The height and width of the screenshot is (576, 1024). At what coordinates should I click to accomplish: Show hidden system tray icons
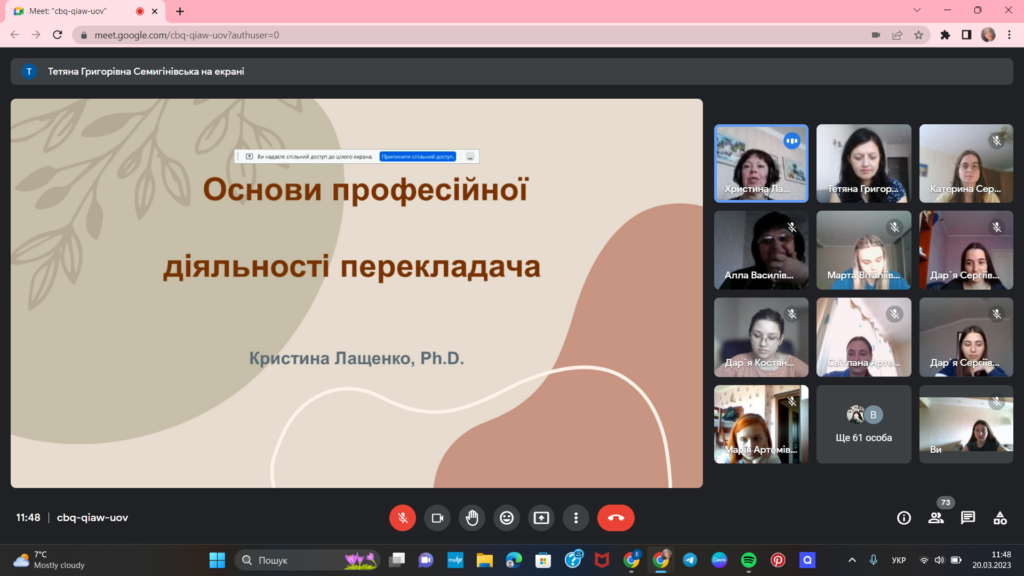pyautogui.click(x=852, y=560)
